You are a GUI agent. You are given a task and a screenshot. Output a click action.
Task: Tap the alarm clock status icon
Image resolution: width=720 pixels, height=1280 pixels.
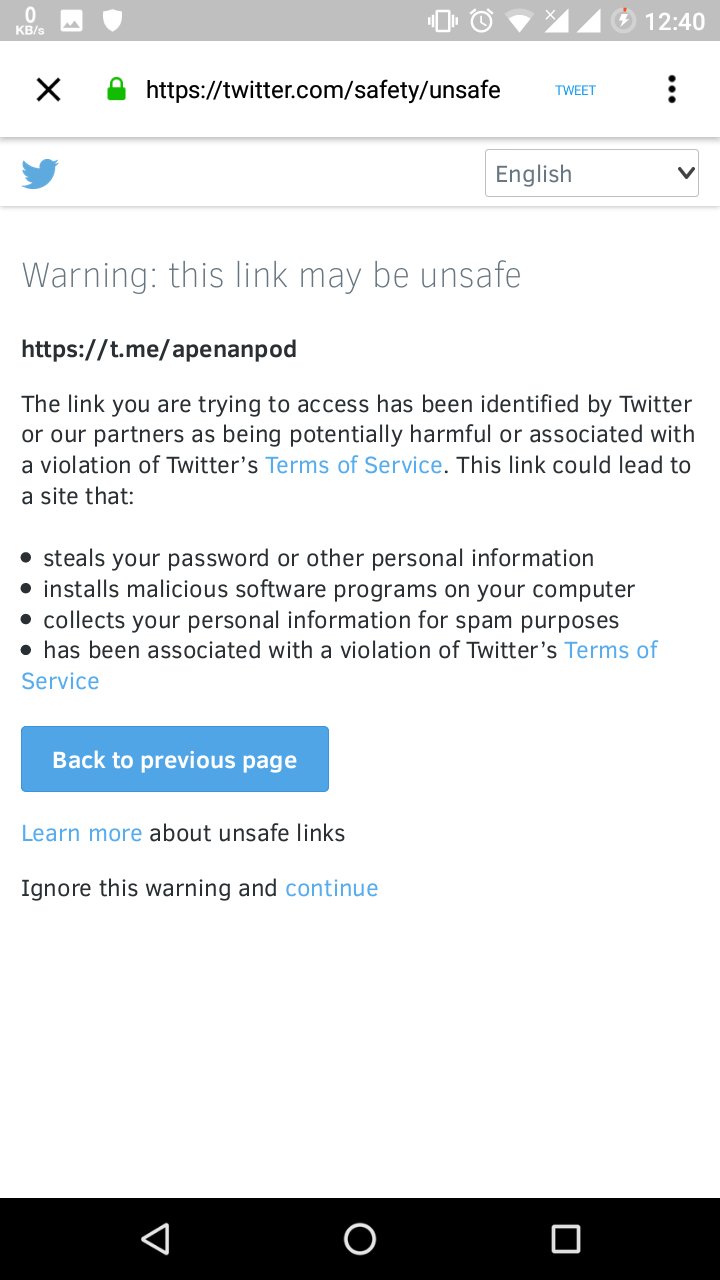482,20
